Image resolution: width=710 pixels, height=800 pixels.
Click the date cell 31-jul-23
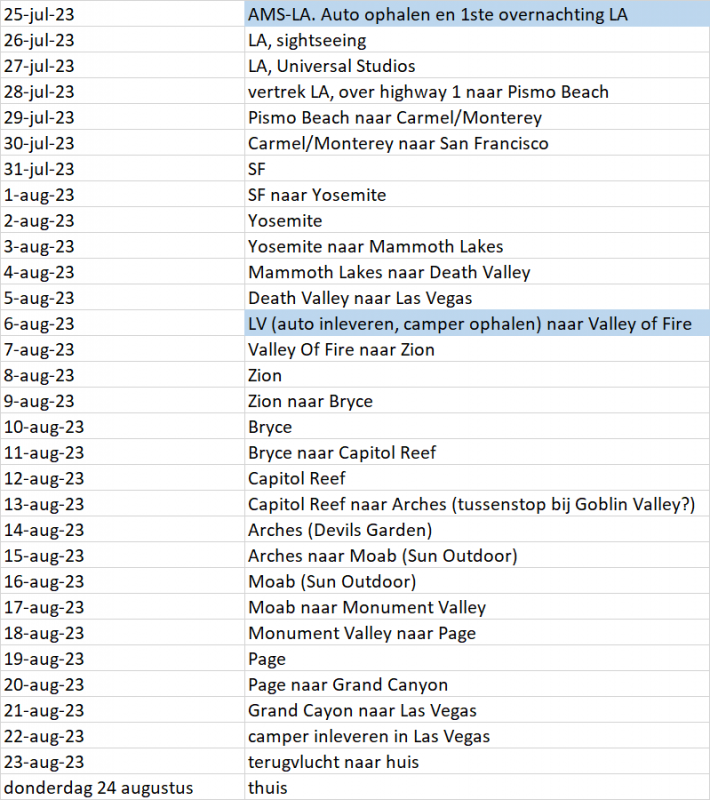40,169
